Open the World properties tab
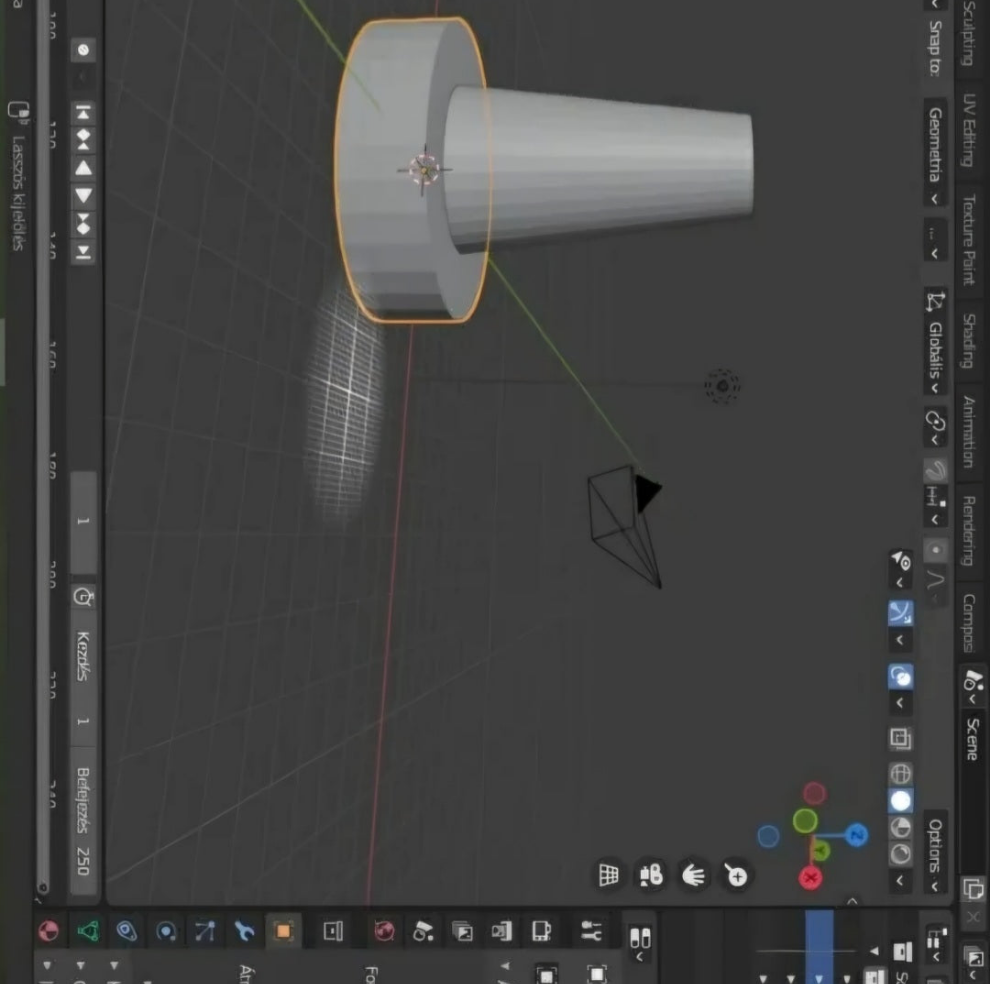This screenshot has height=984, width=990. tap(384, 932)
